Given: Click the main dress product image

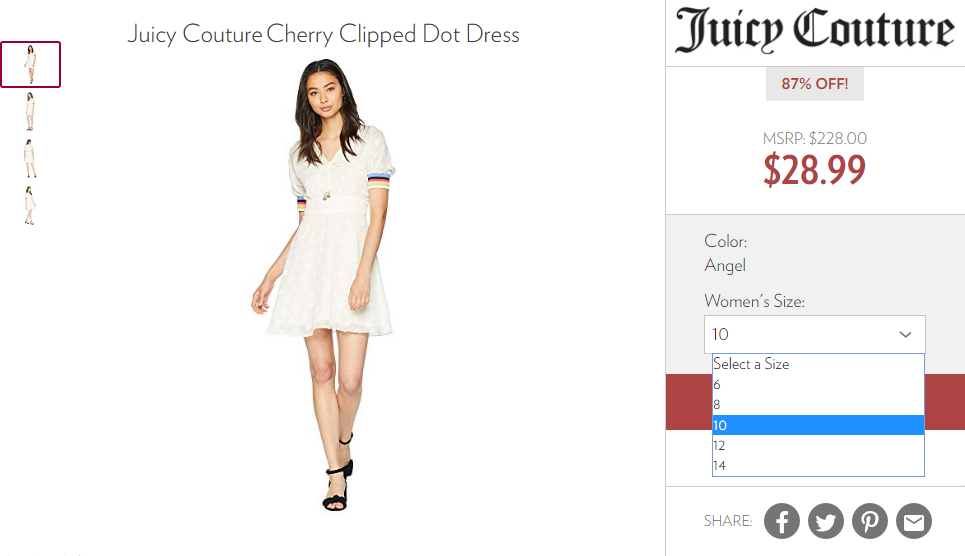Looking at the screenshot, I should pyautogui.click(x=324, y=284).
